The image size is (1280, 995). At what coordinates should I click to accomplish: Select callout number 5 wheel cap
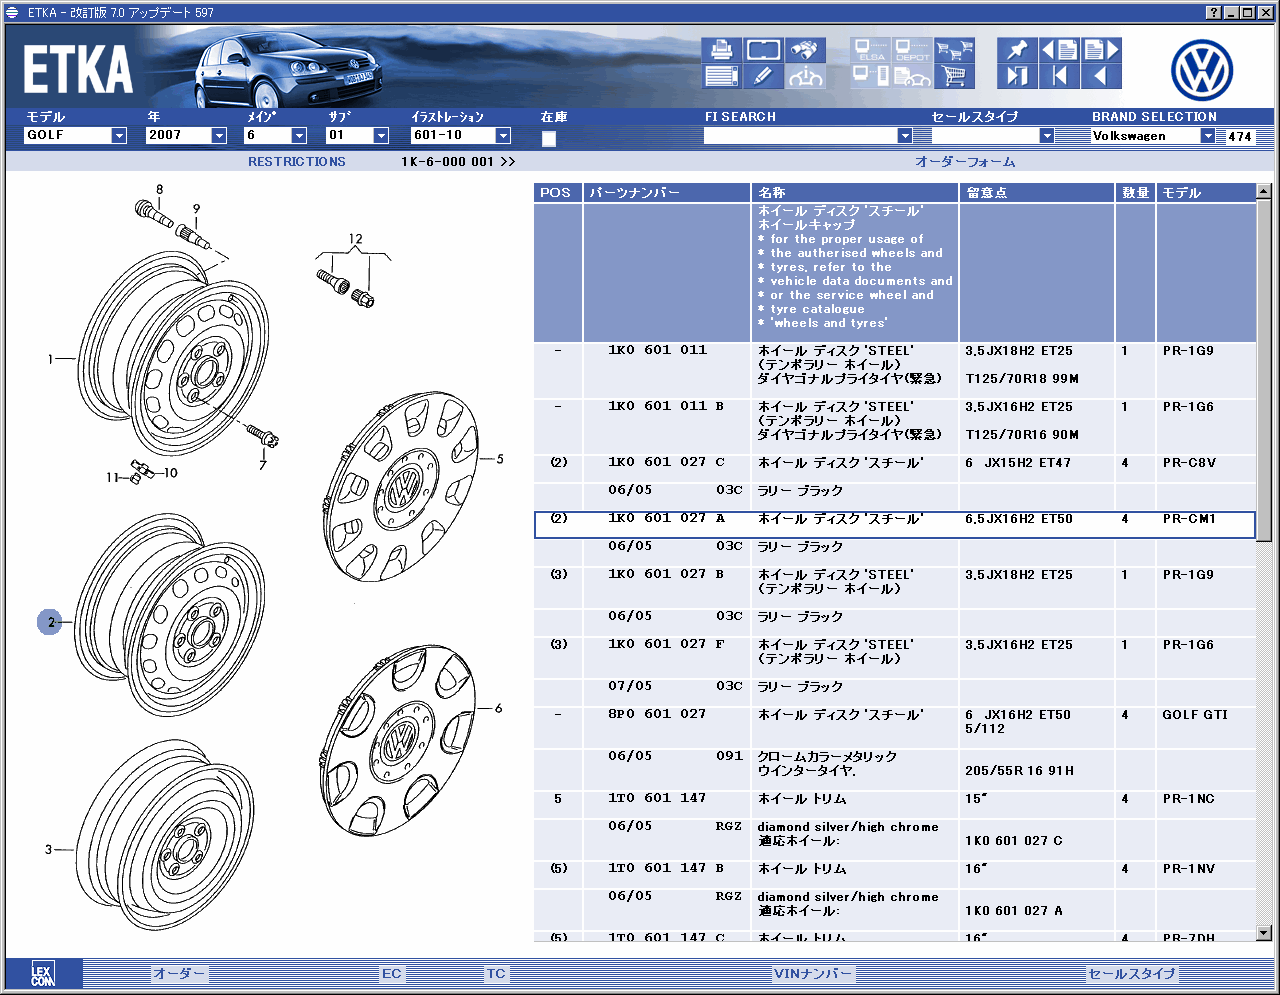tap(500, 459)
